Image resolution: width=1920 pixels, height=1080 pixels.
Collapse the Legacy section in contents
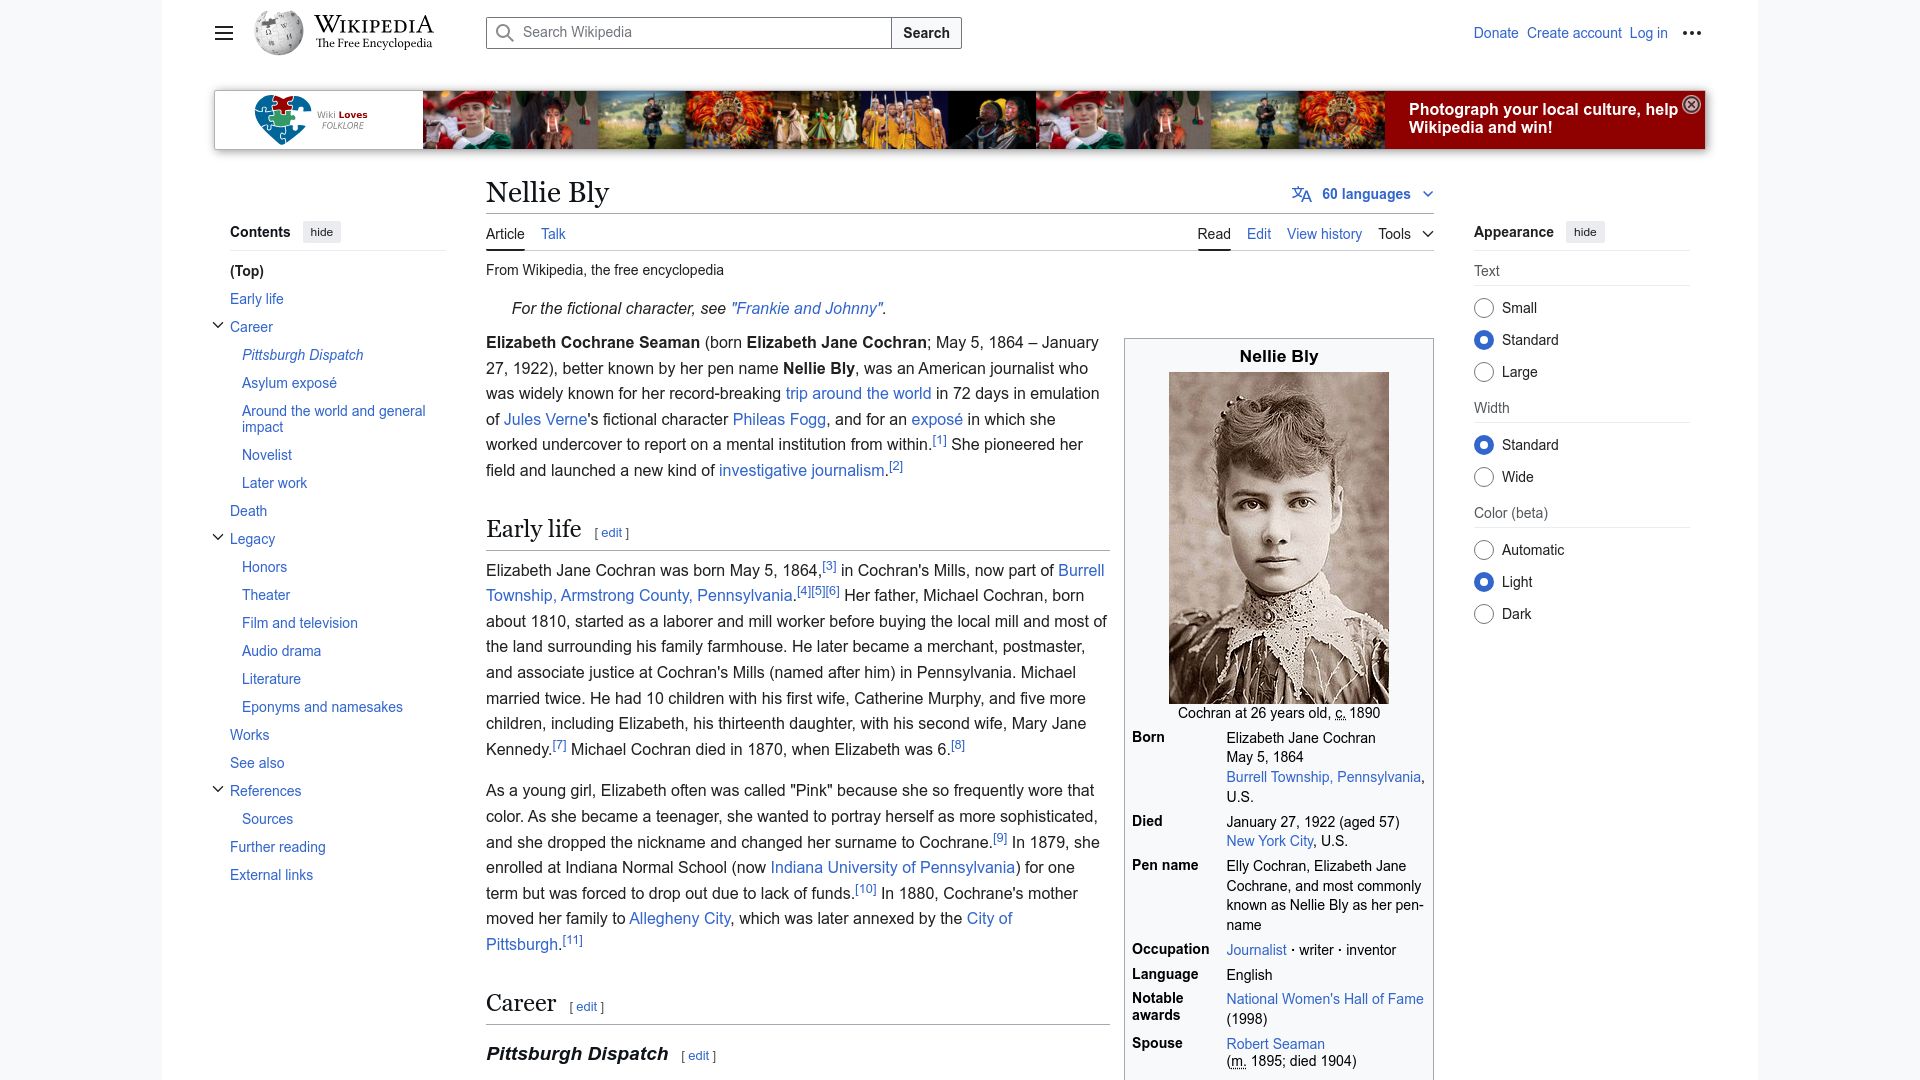(x=218, y=538)
